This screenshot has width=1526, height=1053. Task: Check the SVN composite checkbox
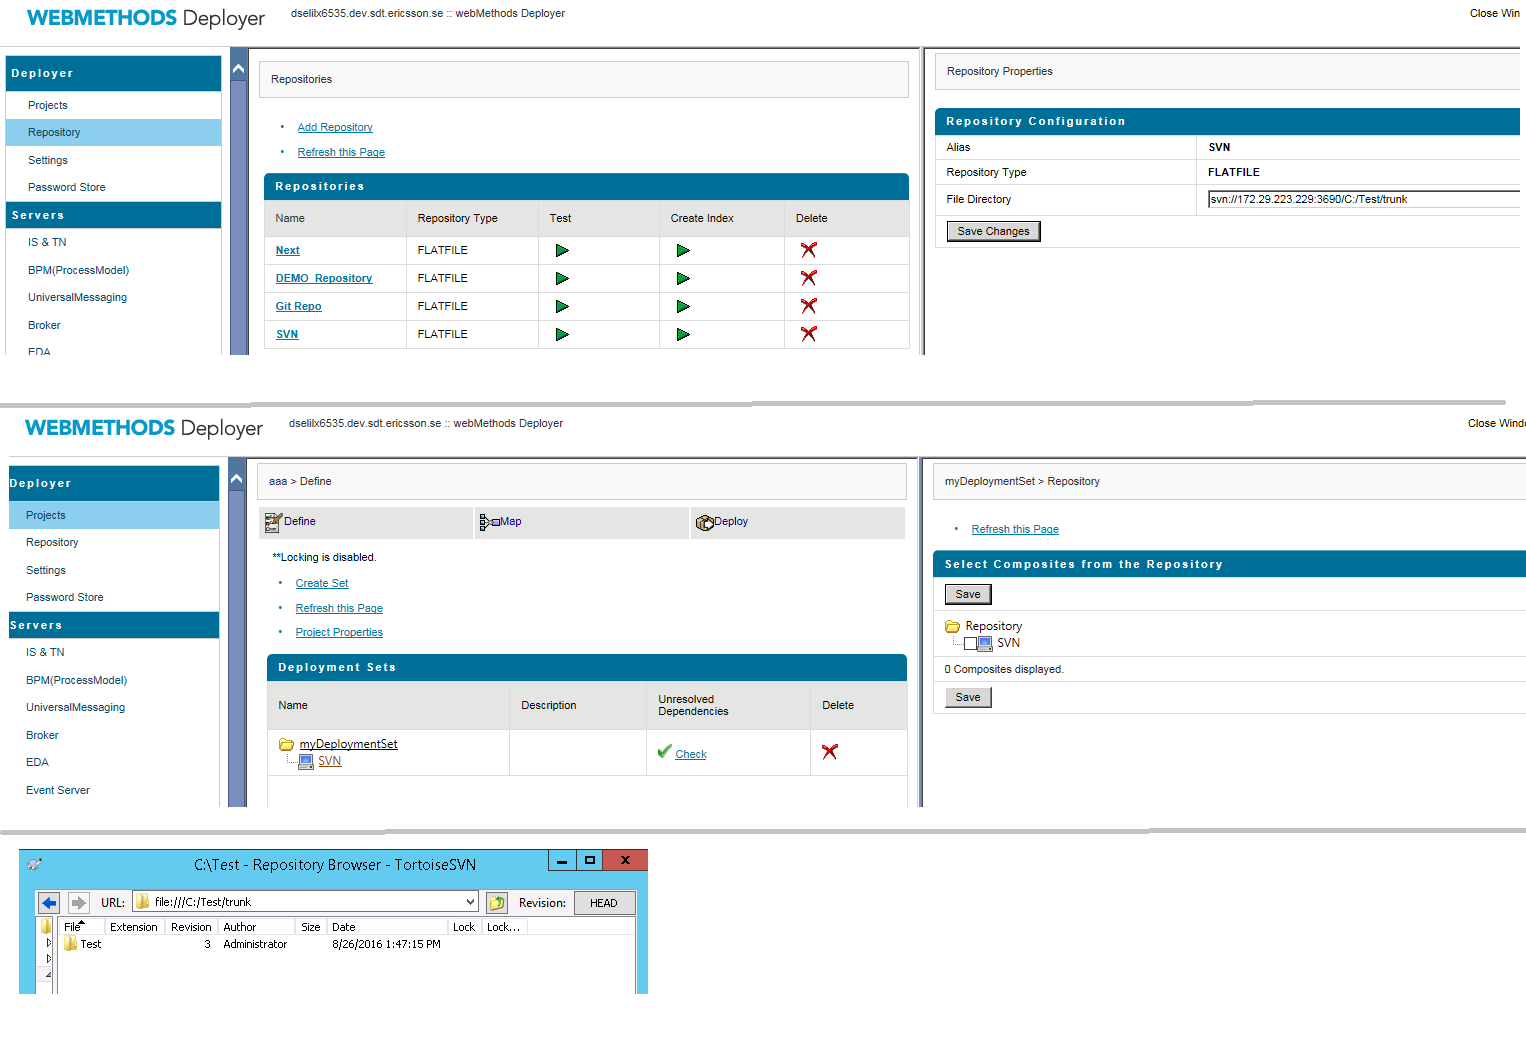point(970,643)
